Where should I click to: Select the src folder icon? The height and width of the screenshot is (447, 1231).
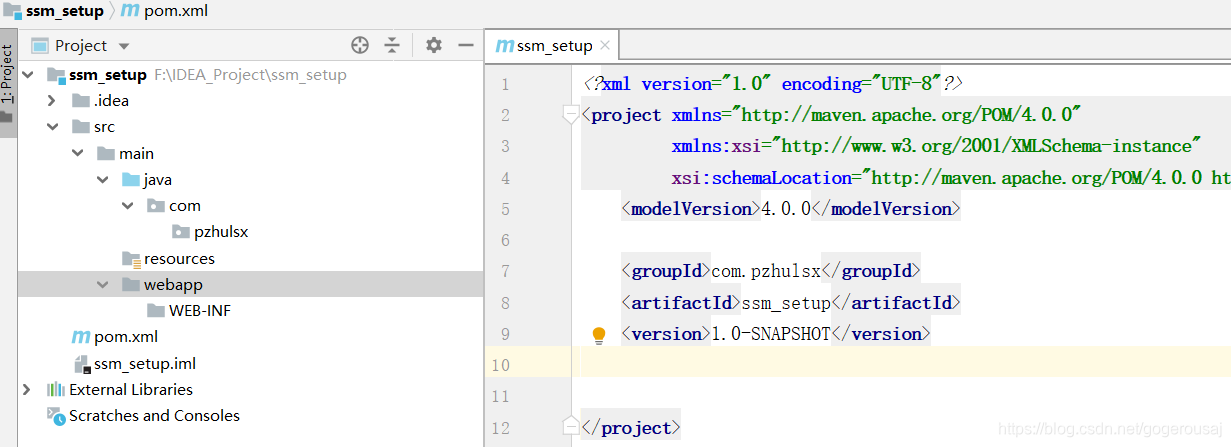(80, 127)
